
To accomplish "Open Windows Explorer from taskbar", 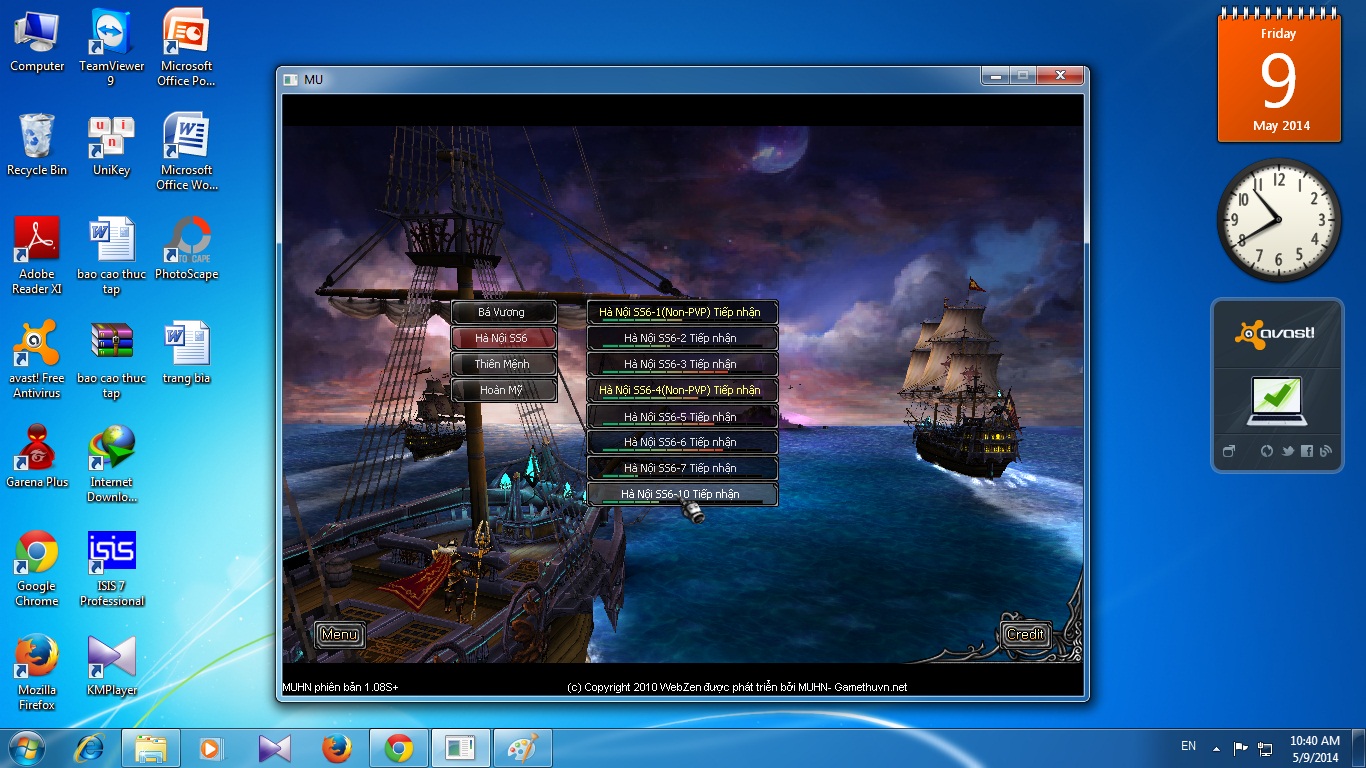I will (151, 748).
